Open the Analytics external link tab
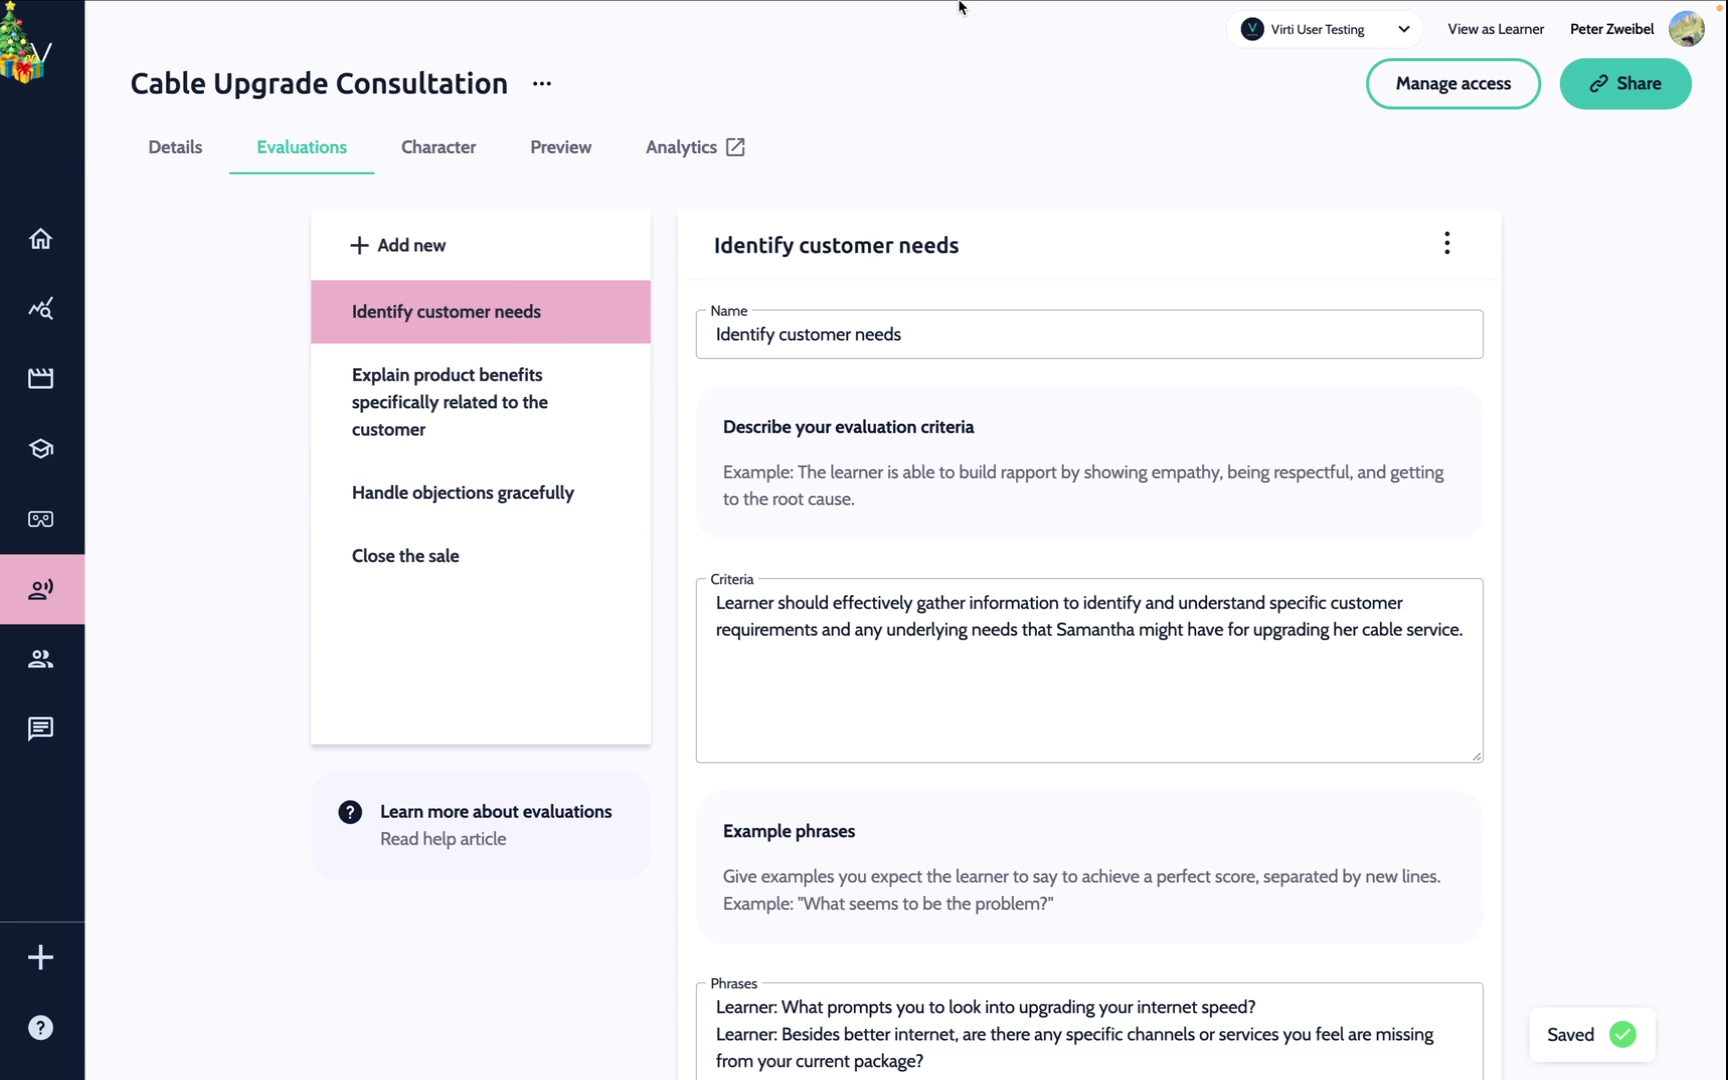Viewport: 1728px width, 1080px height. click(x=695, y=147)
